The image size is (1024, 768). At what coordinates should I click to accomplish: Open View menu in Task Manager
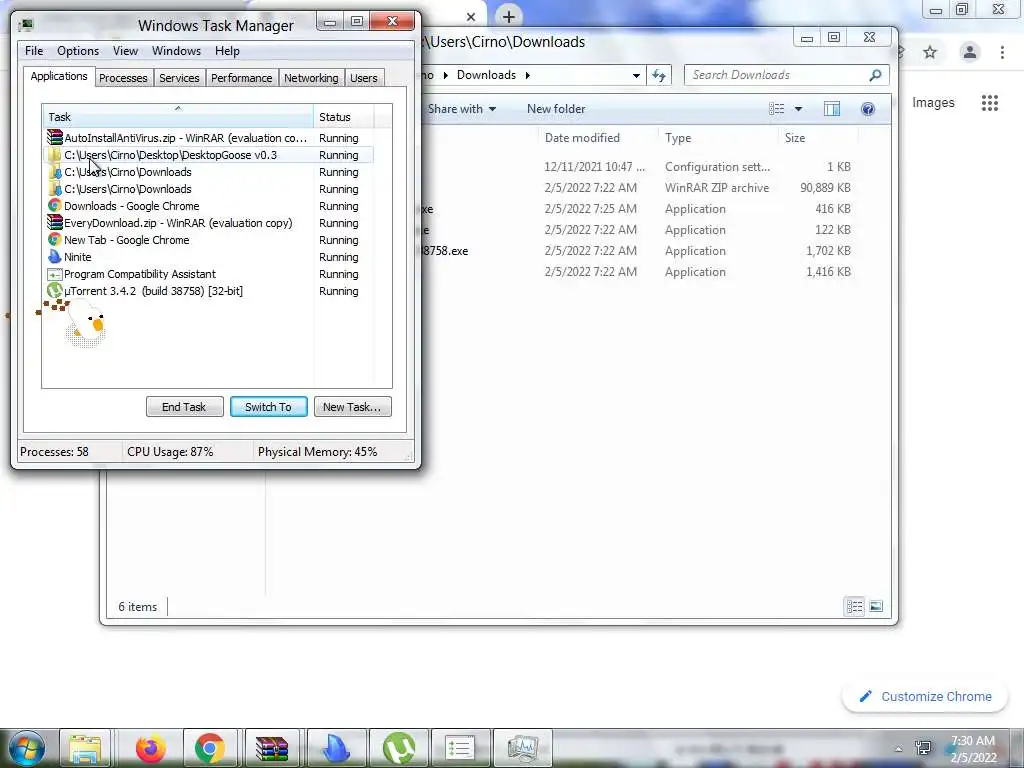[125, 51]
